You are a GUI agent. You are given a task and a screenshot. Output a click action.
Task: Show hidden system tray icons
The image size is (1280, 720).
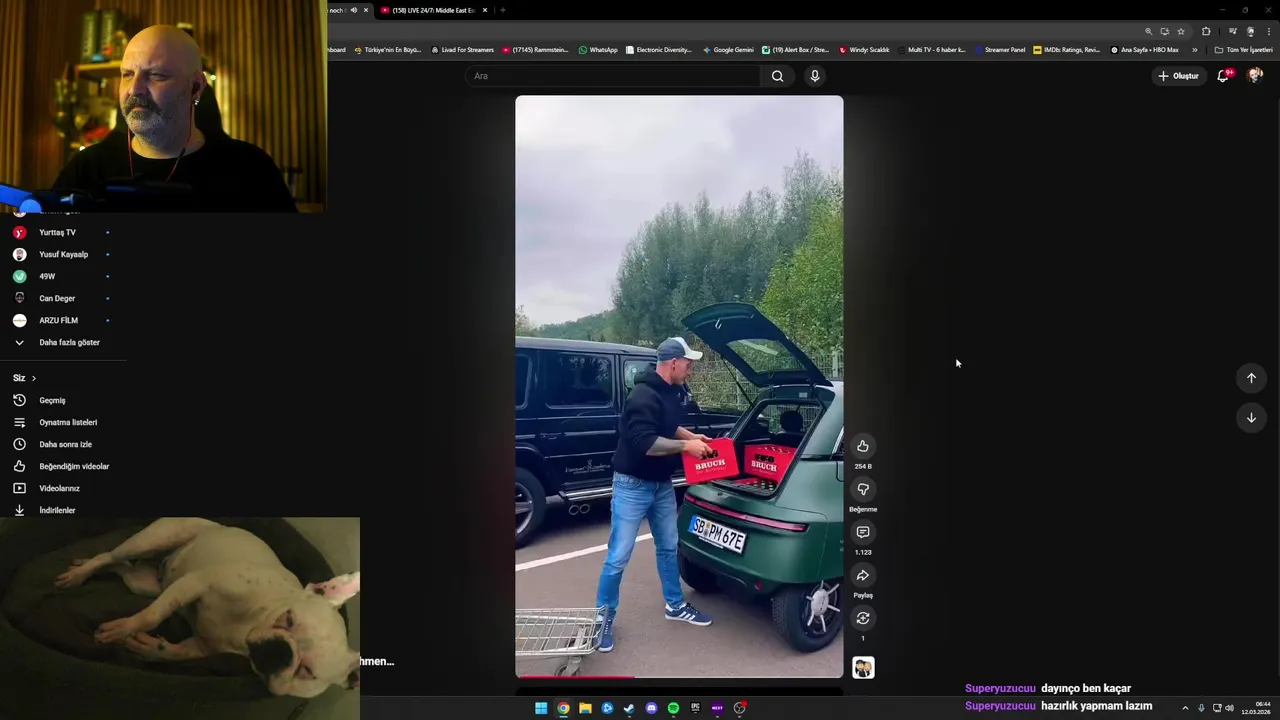1185,708
